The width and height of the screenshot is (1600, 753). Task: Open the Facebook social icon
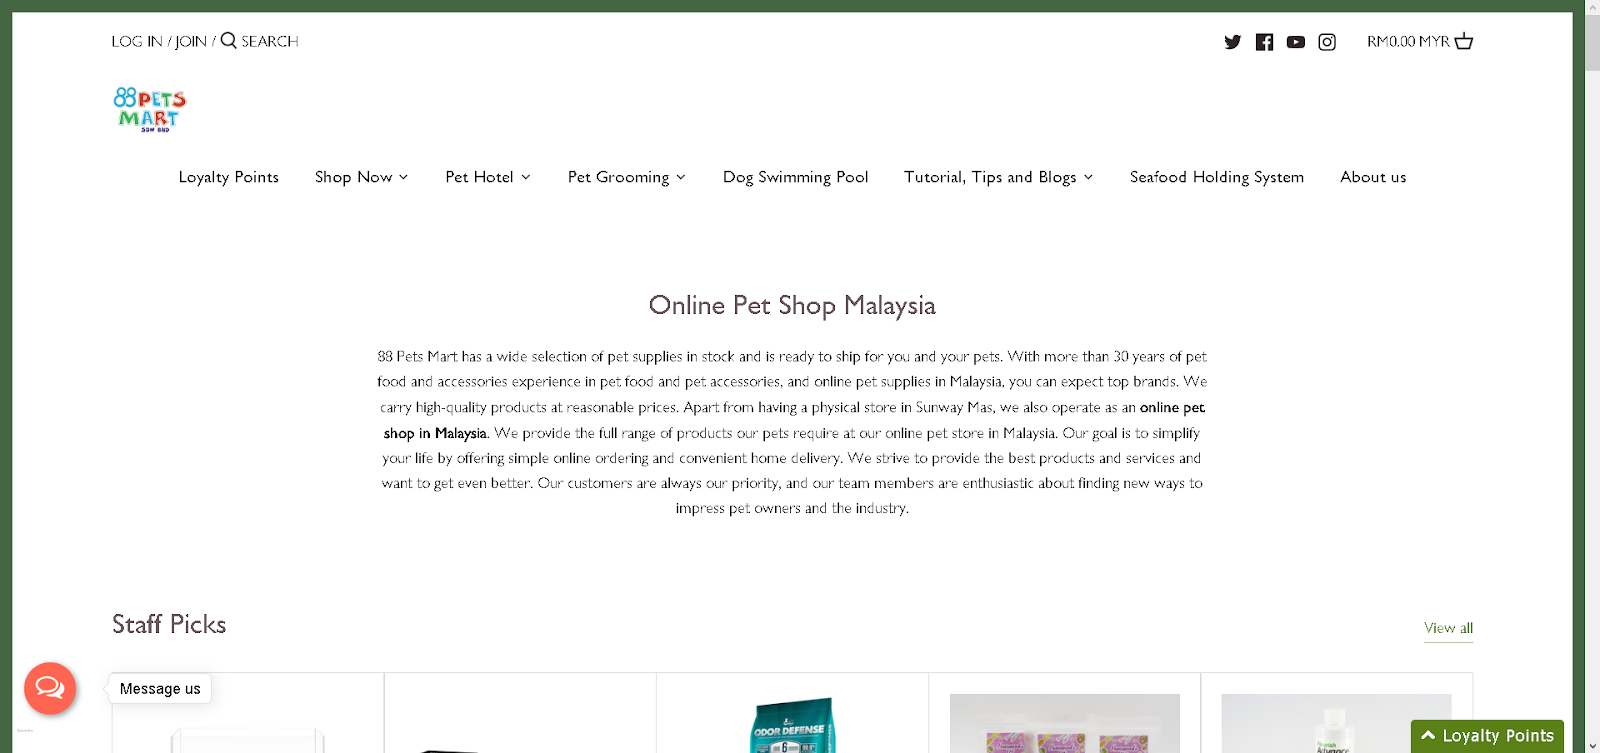(1264, 42)
